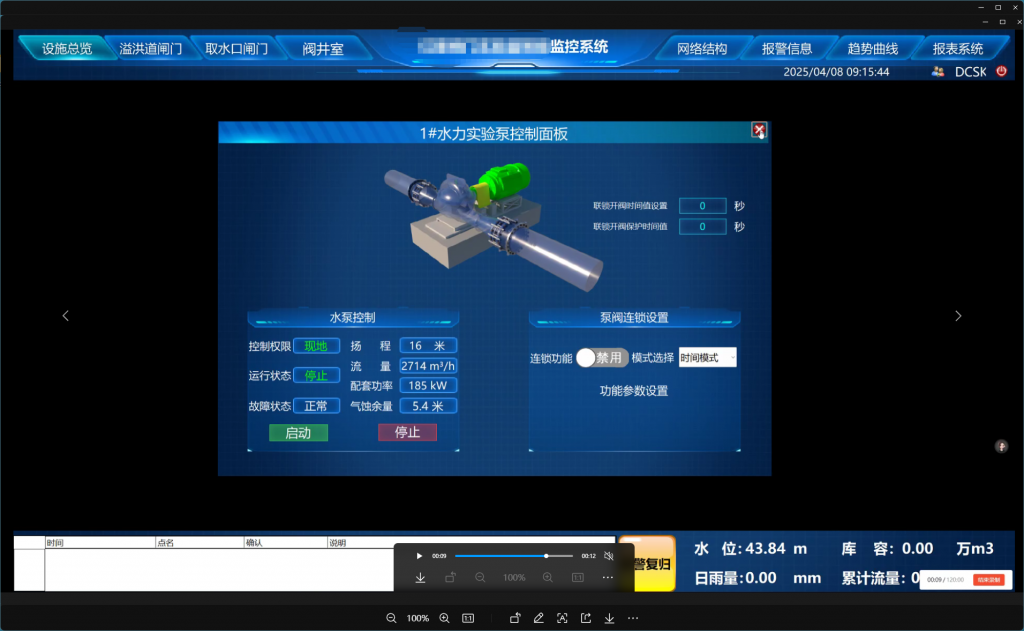Click the red power logout icon
This screenshot has height=631, width=1024.
(1001, 71)
